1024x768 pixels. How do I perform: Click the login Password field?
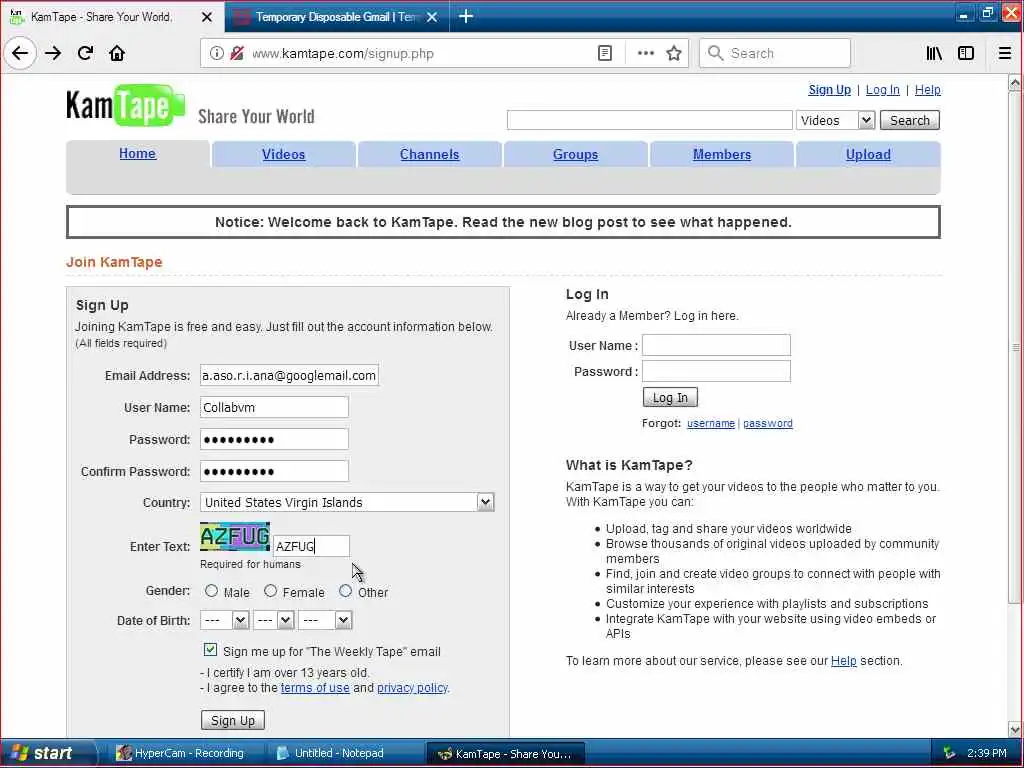pos(716,371)
